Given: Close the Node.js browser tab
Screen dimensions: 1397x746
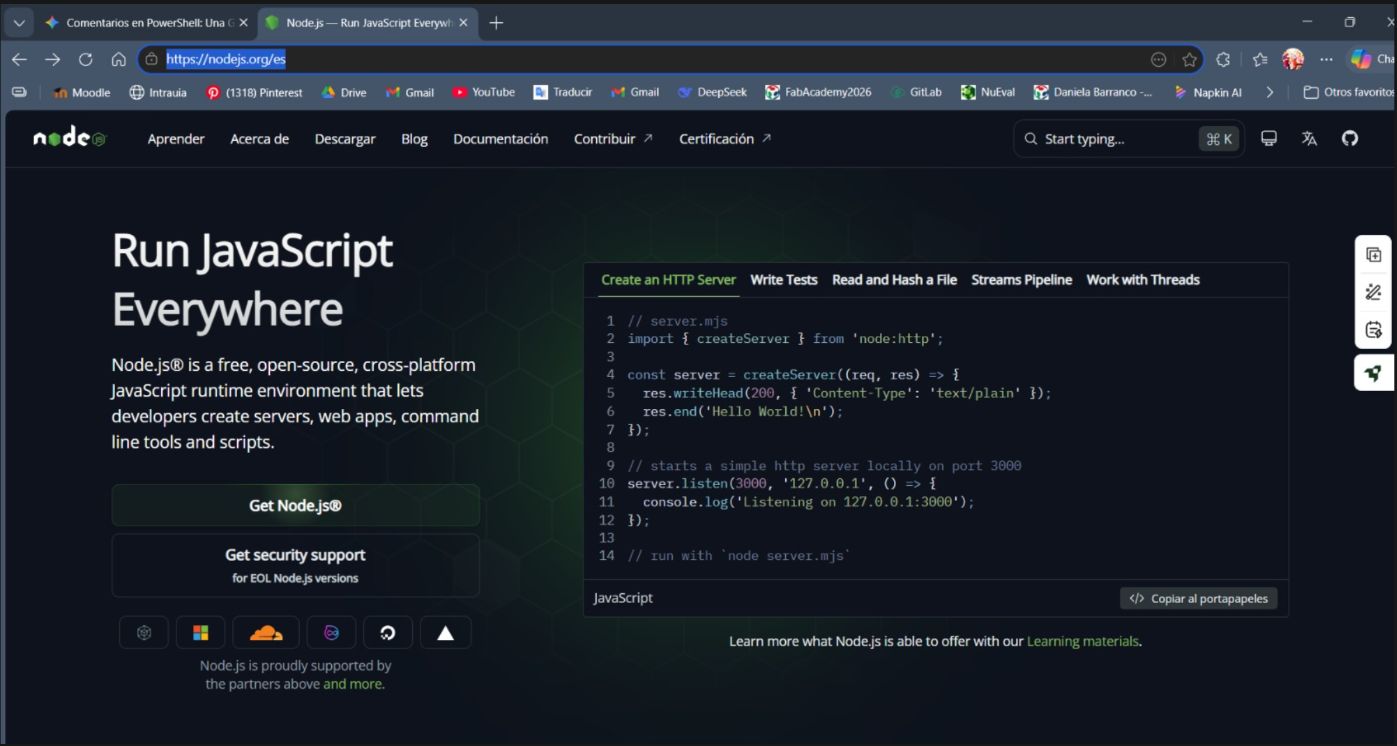Looking at the screenshot, I should (463, 23).
